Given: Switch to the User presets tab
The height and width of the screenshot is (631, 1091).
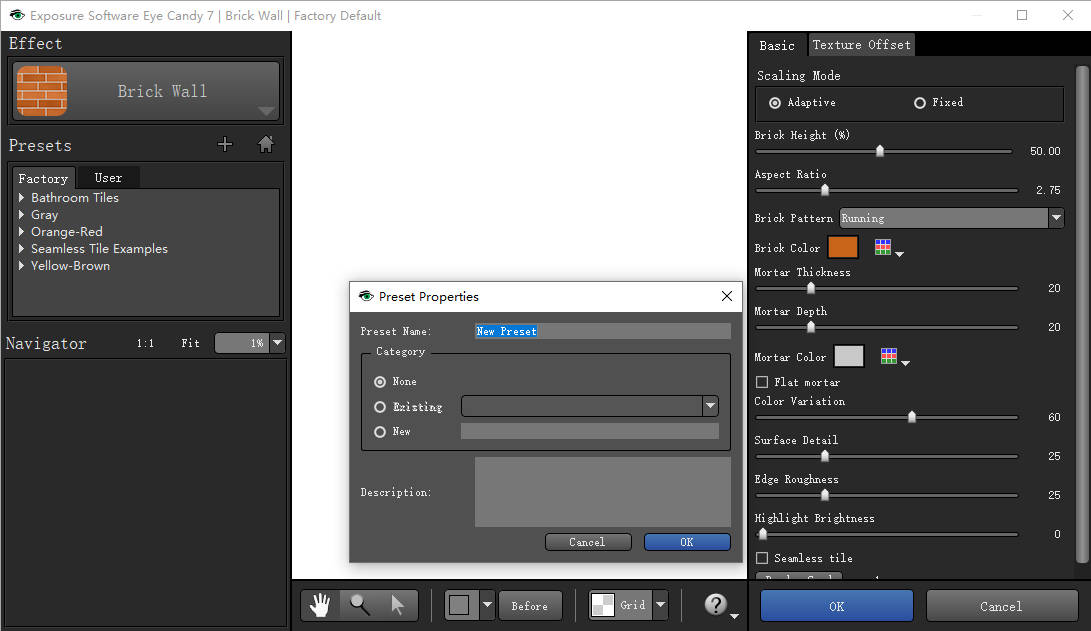Looking at the screenshot, I should [x=108, y=178].
